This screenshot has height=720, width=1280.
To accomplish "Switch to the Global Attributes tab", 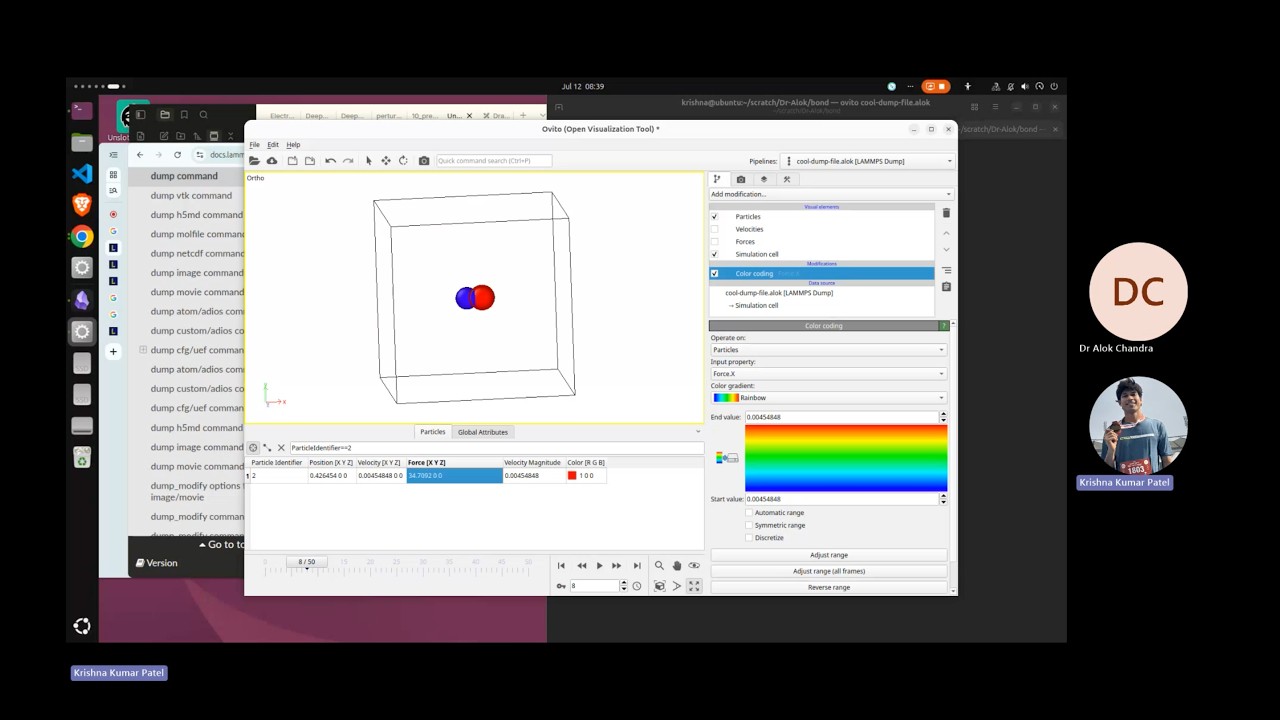I will tap(483, 432).
